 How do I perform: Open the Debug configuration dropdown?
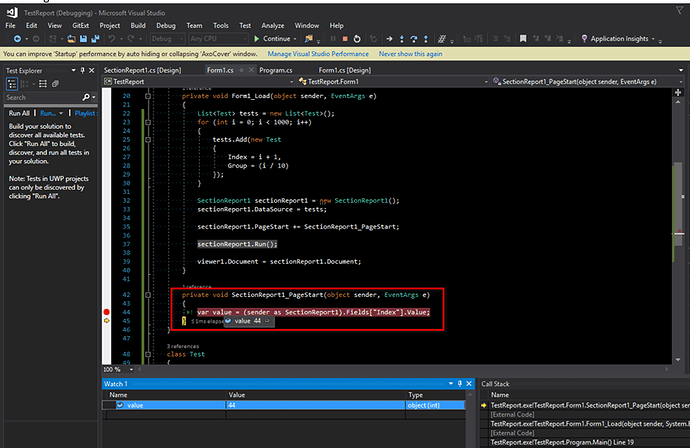pos(167,39)
